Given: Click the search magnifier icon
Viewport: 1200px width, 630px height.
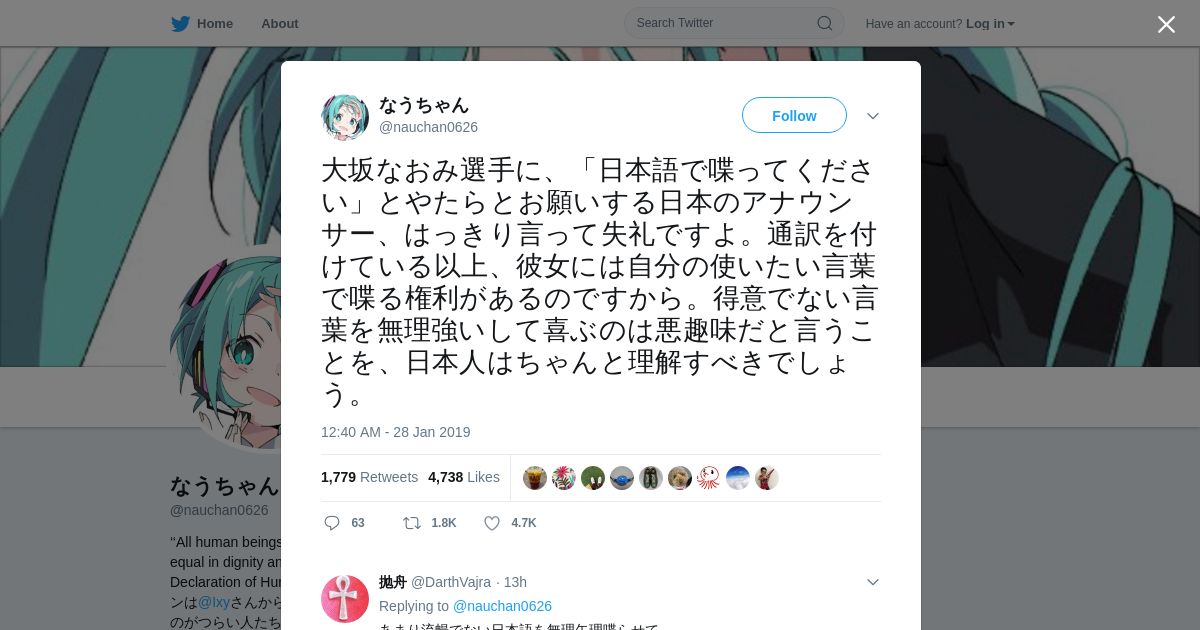Looking at the screenshot, I should (825, 23).
